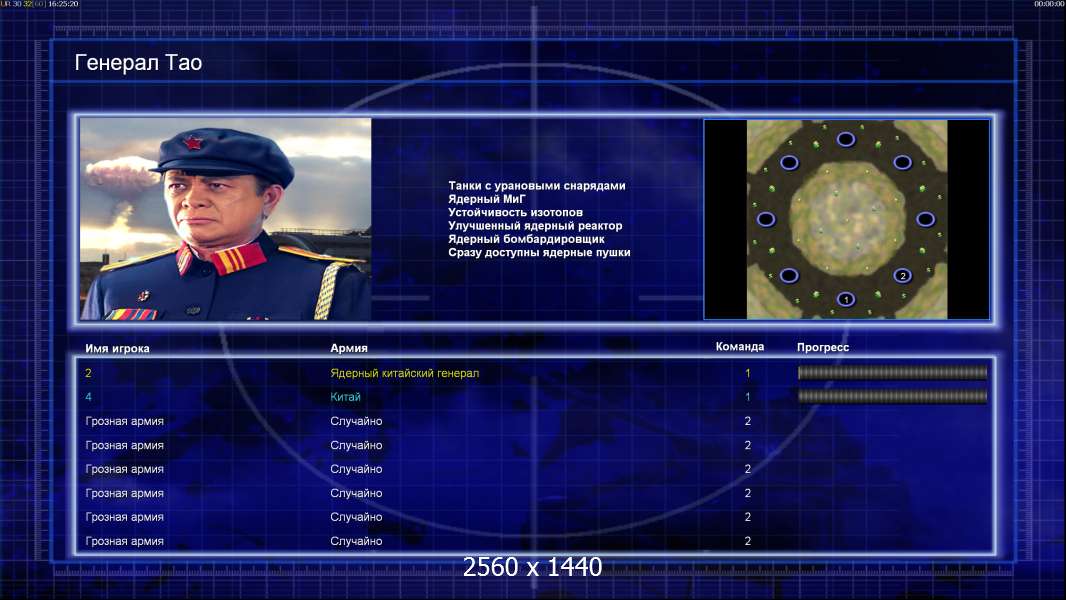1066x600 pixels.
Task: Click the "Армия" column header
Action: (x=349, y=348)
